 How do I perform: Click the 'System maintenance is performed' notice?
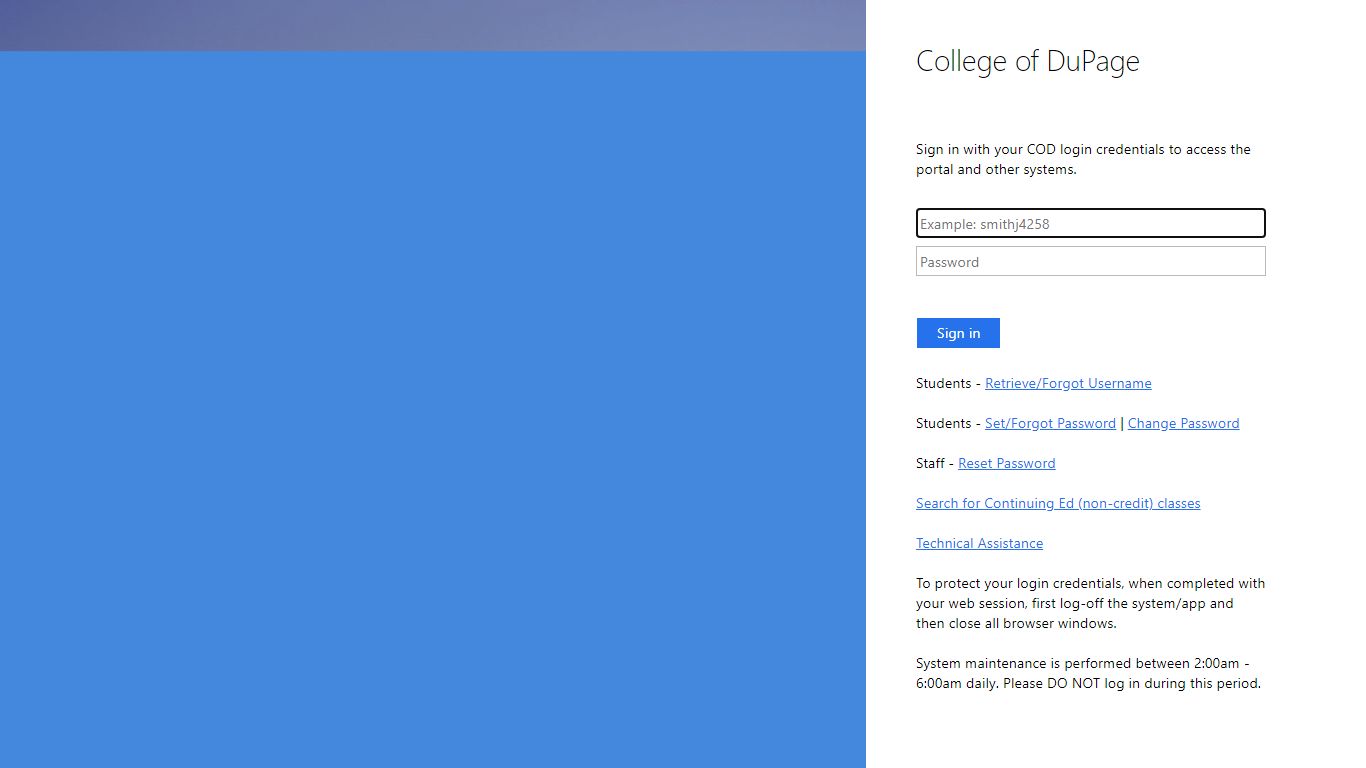tap(1088, 673)
